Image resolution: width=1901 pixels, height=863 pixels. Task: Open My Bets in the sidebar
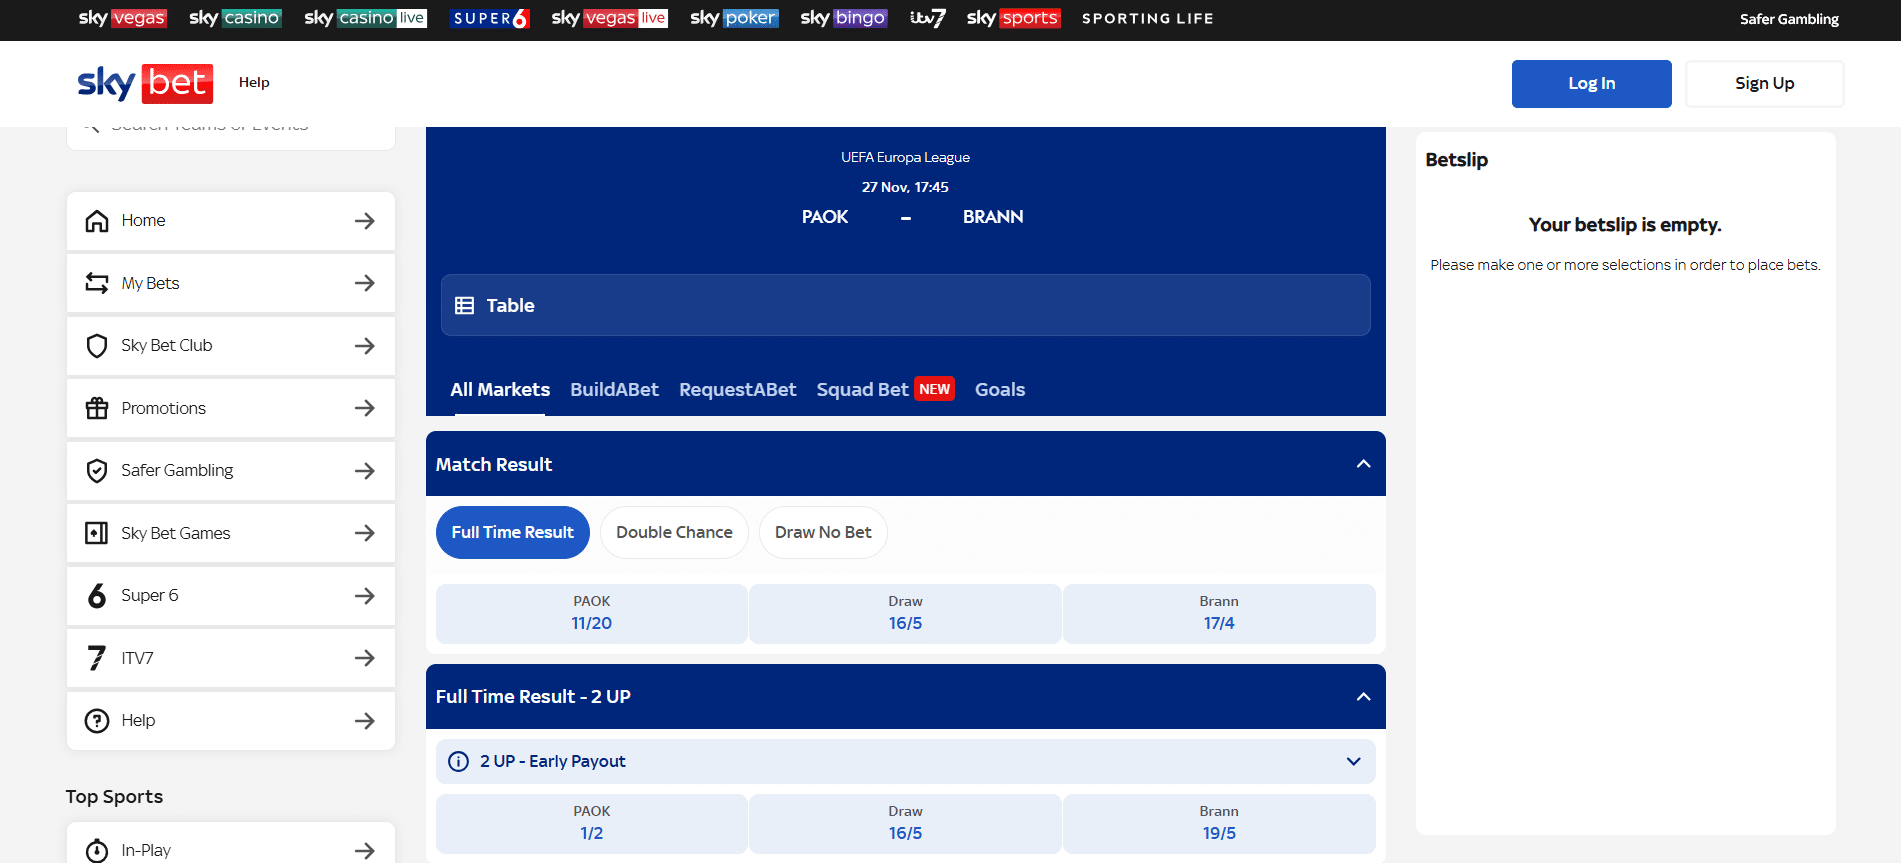[x=231, y=283]
